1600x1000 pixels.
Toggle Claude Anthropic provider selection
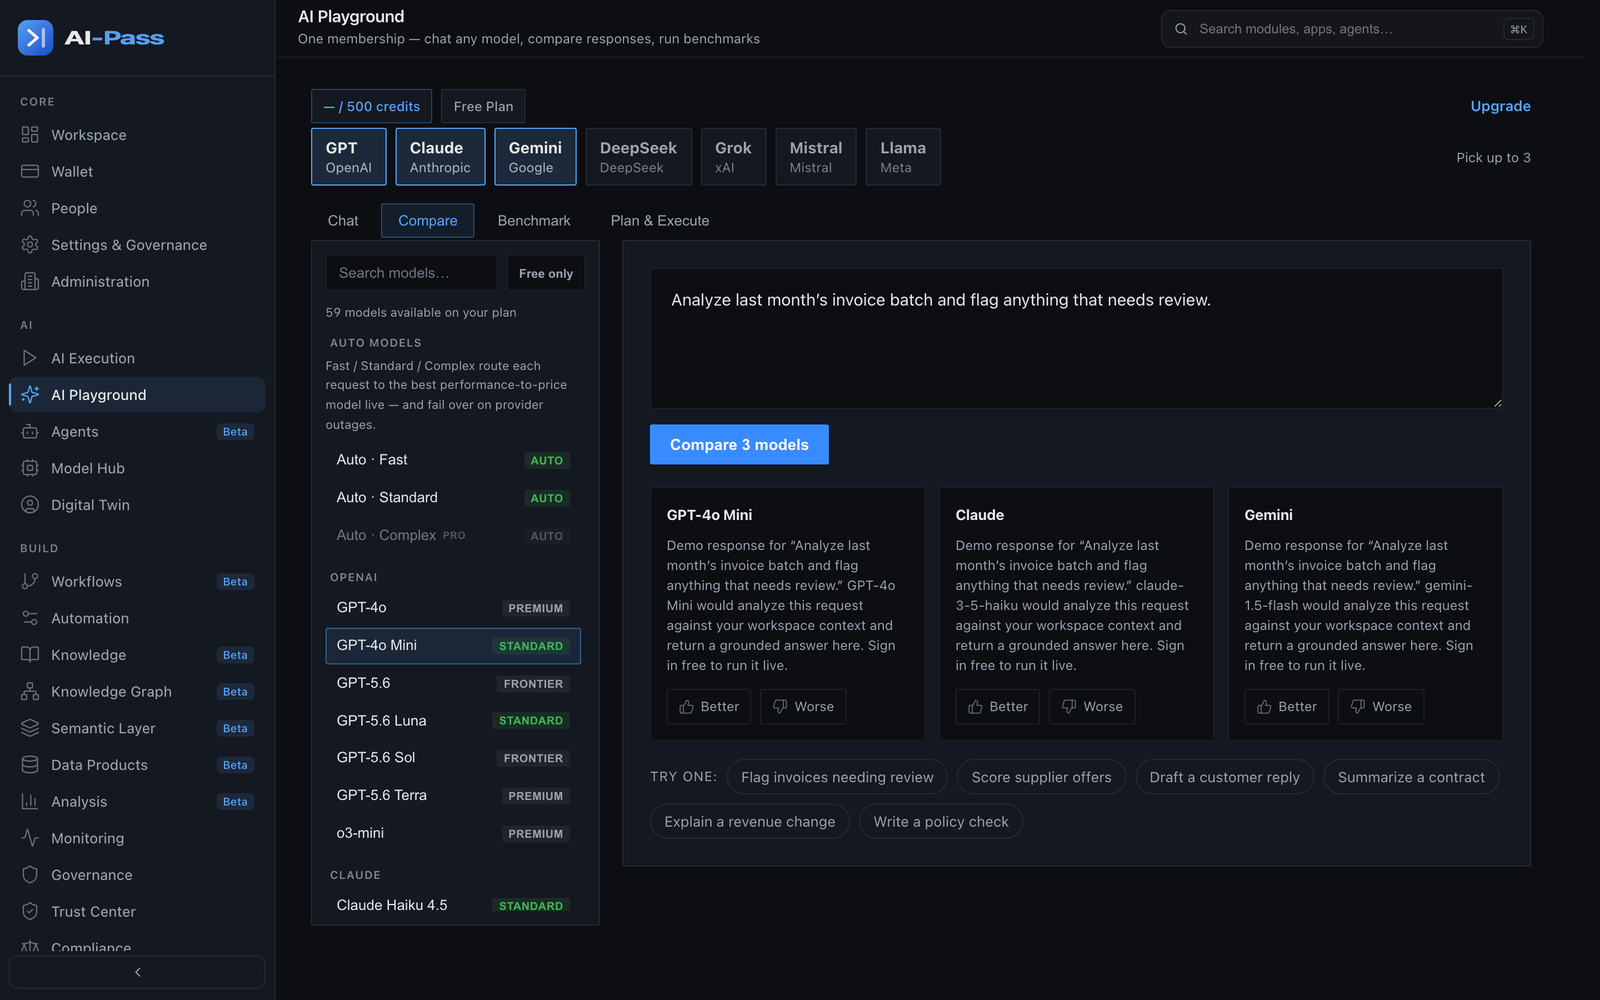pyautogui.click(x=440, y=157)
